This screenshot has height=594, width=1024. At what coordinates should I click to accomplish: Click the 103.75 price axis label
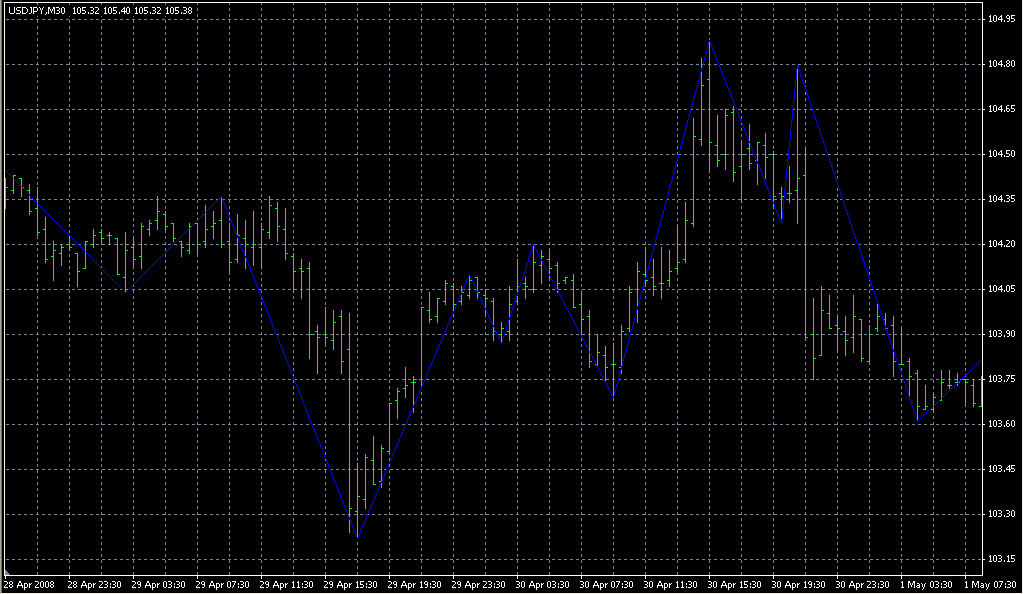(1002, 379)
